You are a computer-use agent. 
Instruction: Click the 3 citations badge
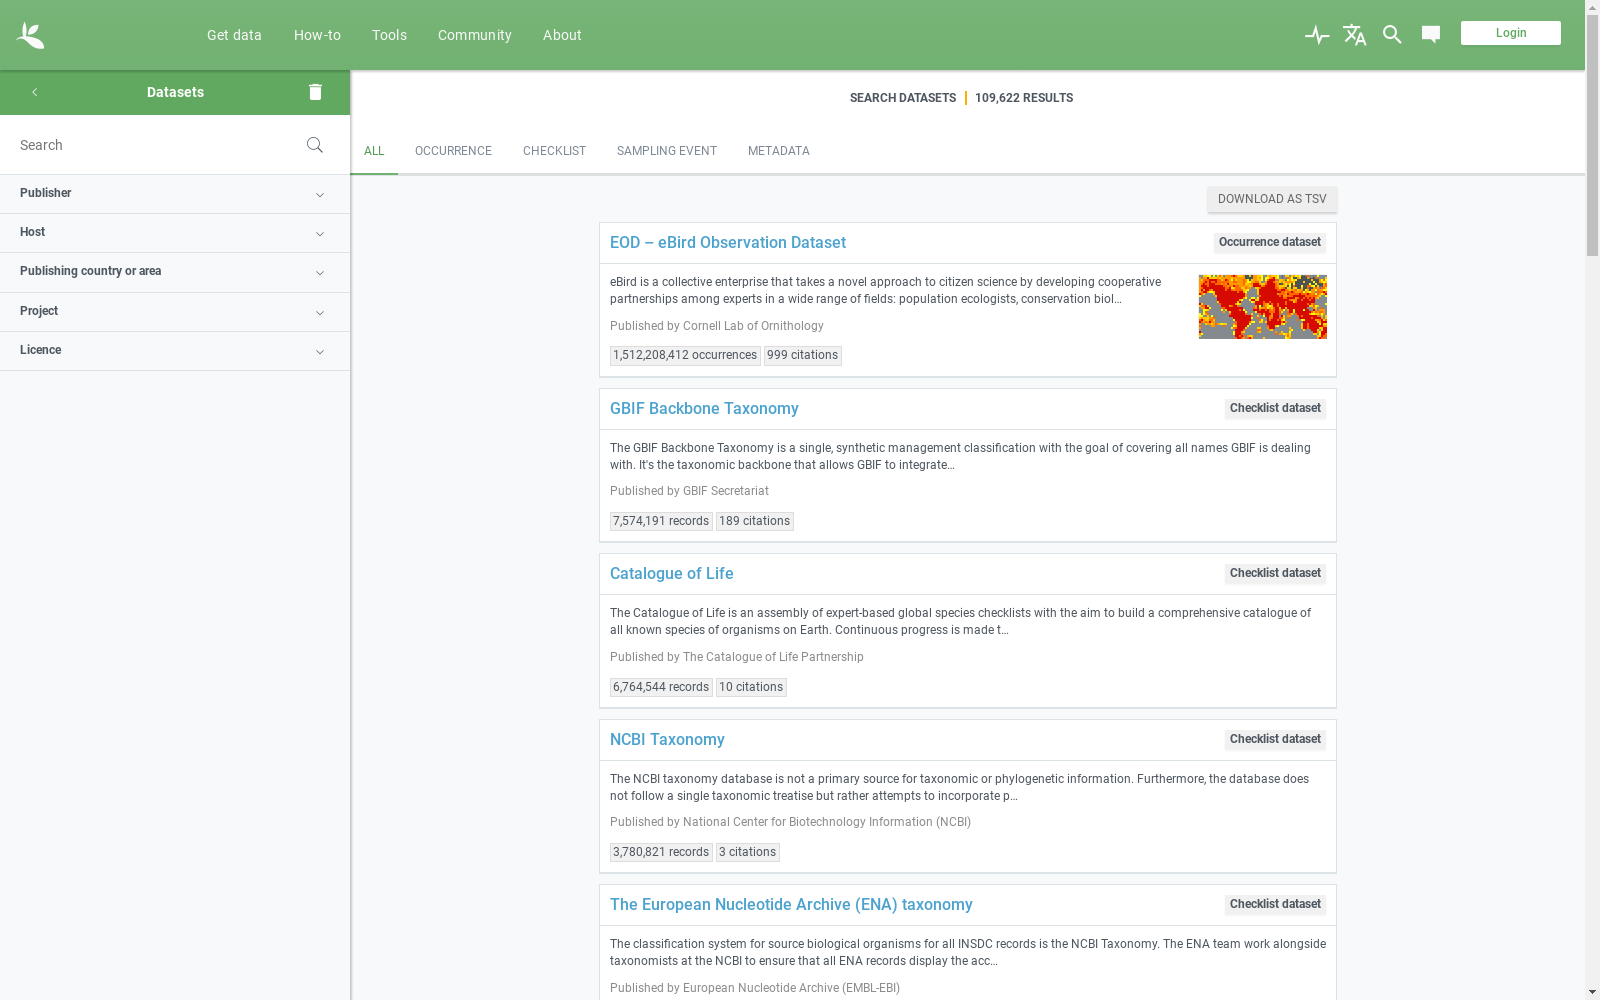coord(748,853)
